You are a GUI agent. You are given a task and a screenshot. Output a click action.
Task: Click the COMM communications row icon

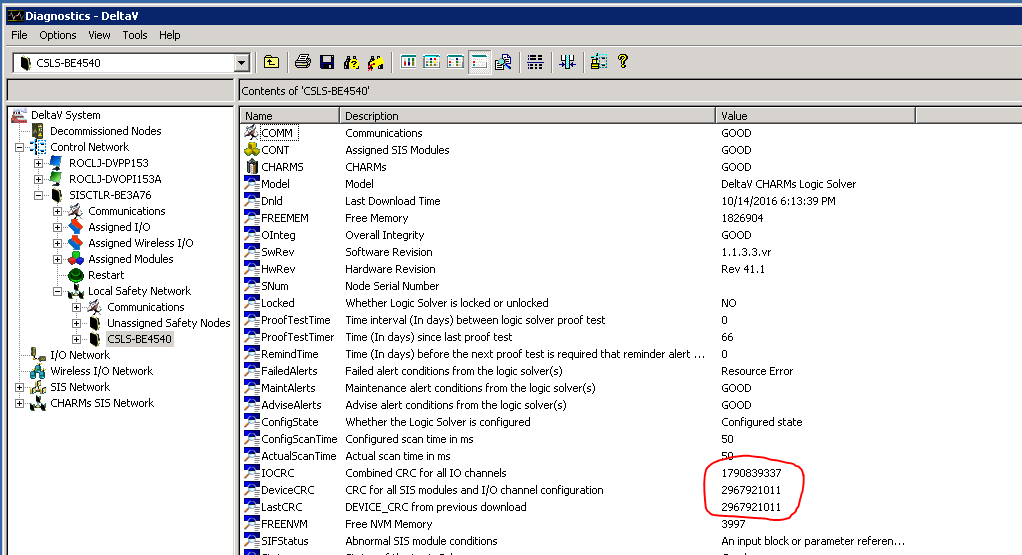[252, 133]
